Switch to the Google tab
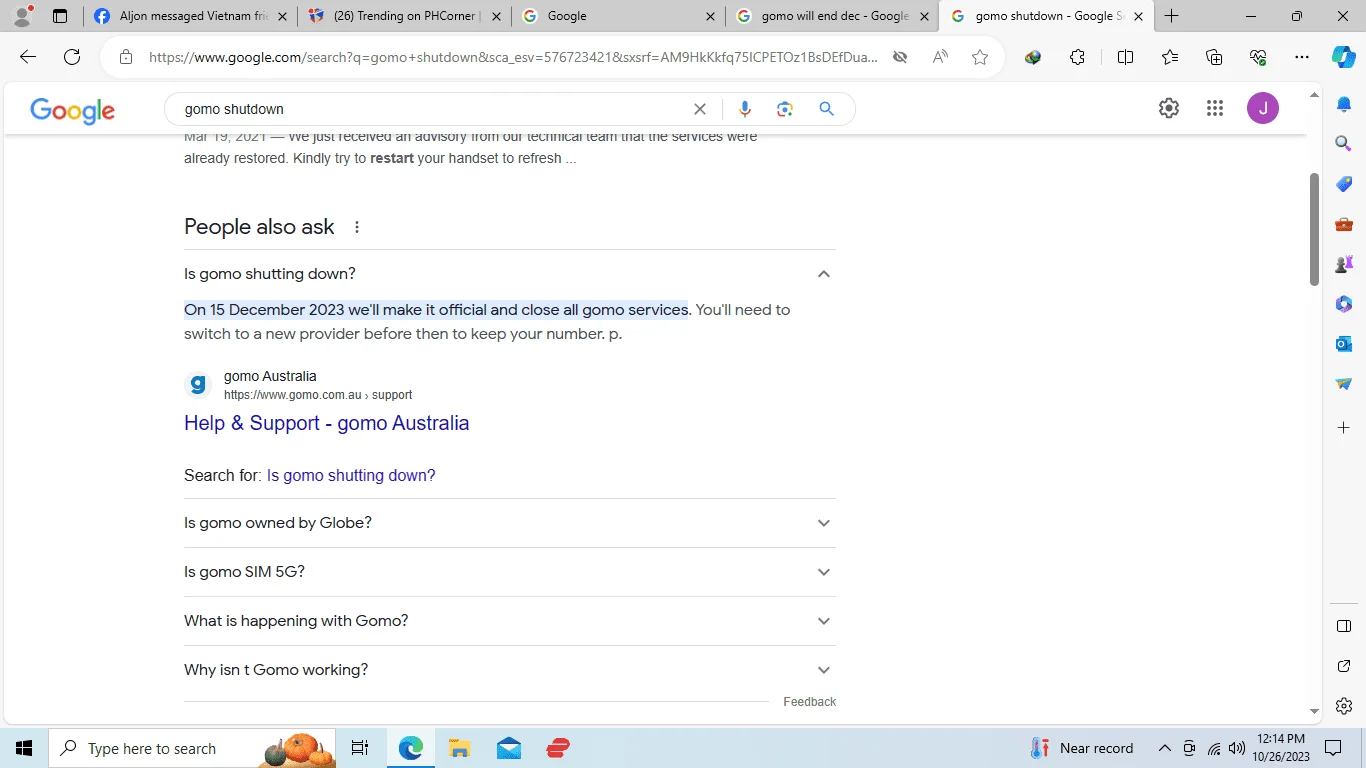1366x768 pixels. click(x=618, y=16)
